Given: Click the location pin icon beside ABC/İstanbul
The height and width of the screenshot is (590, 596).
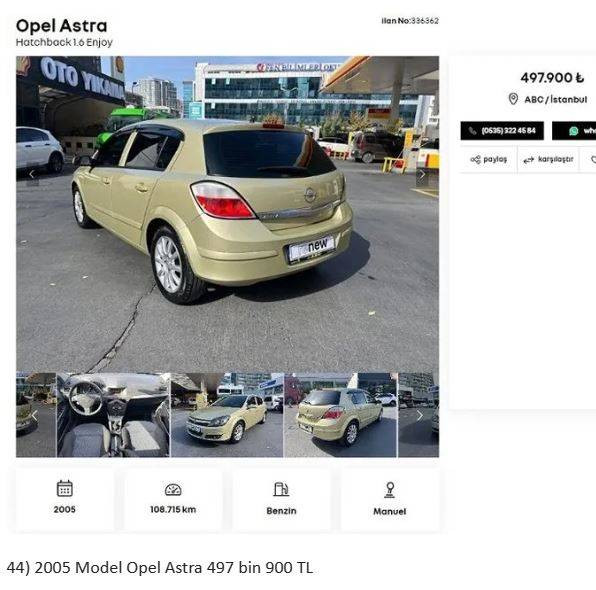Looking at the screenshot, I should click(x=513, y=99).
